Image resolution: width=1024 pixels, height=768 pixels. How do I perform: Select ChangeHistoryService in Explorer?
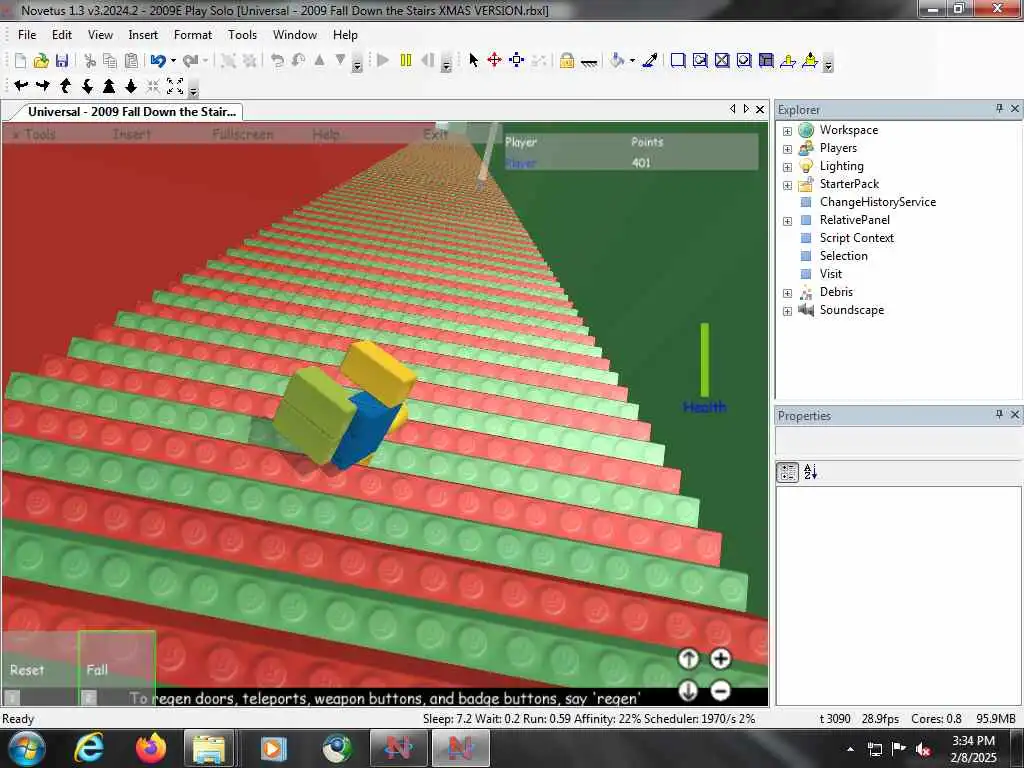(877, 202)
